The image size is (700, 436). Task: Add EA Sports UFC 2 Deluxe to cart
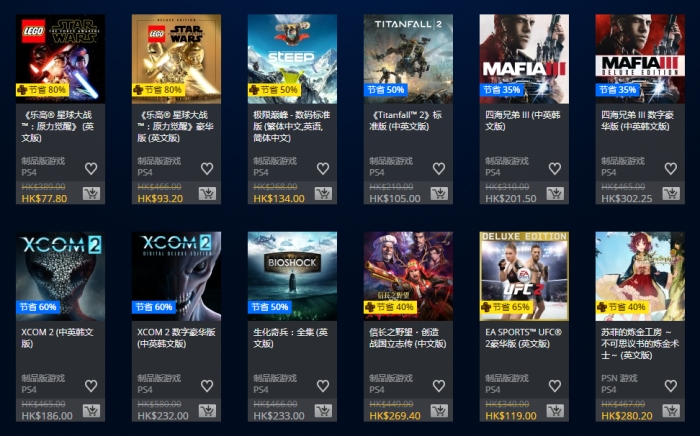pyautogui.click(x=555, y=411)
